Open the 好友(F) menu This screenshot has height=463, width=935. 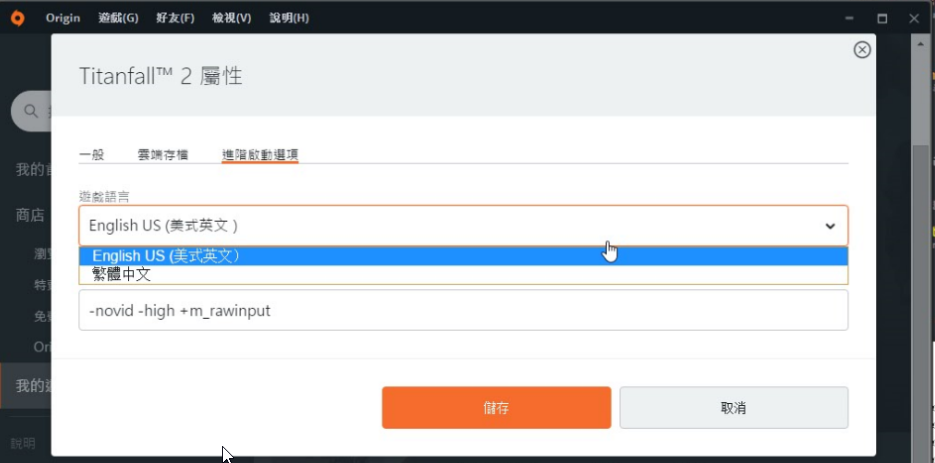tap(175, 18)
